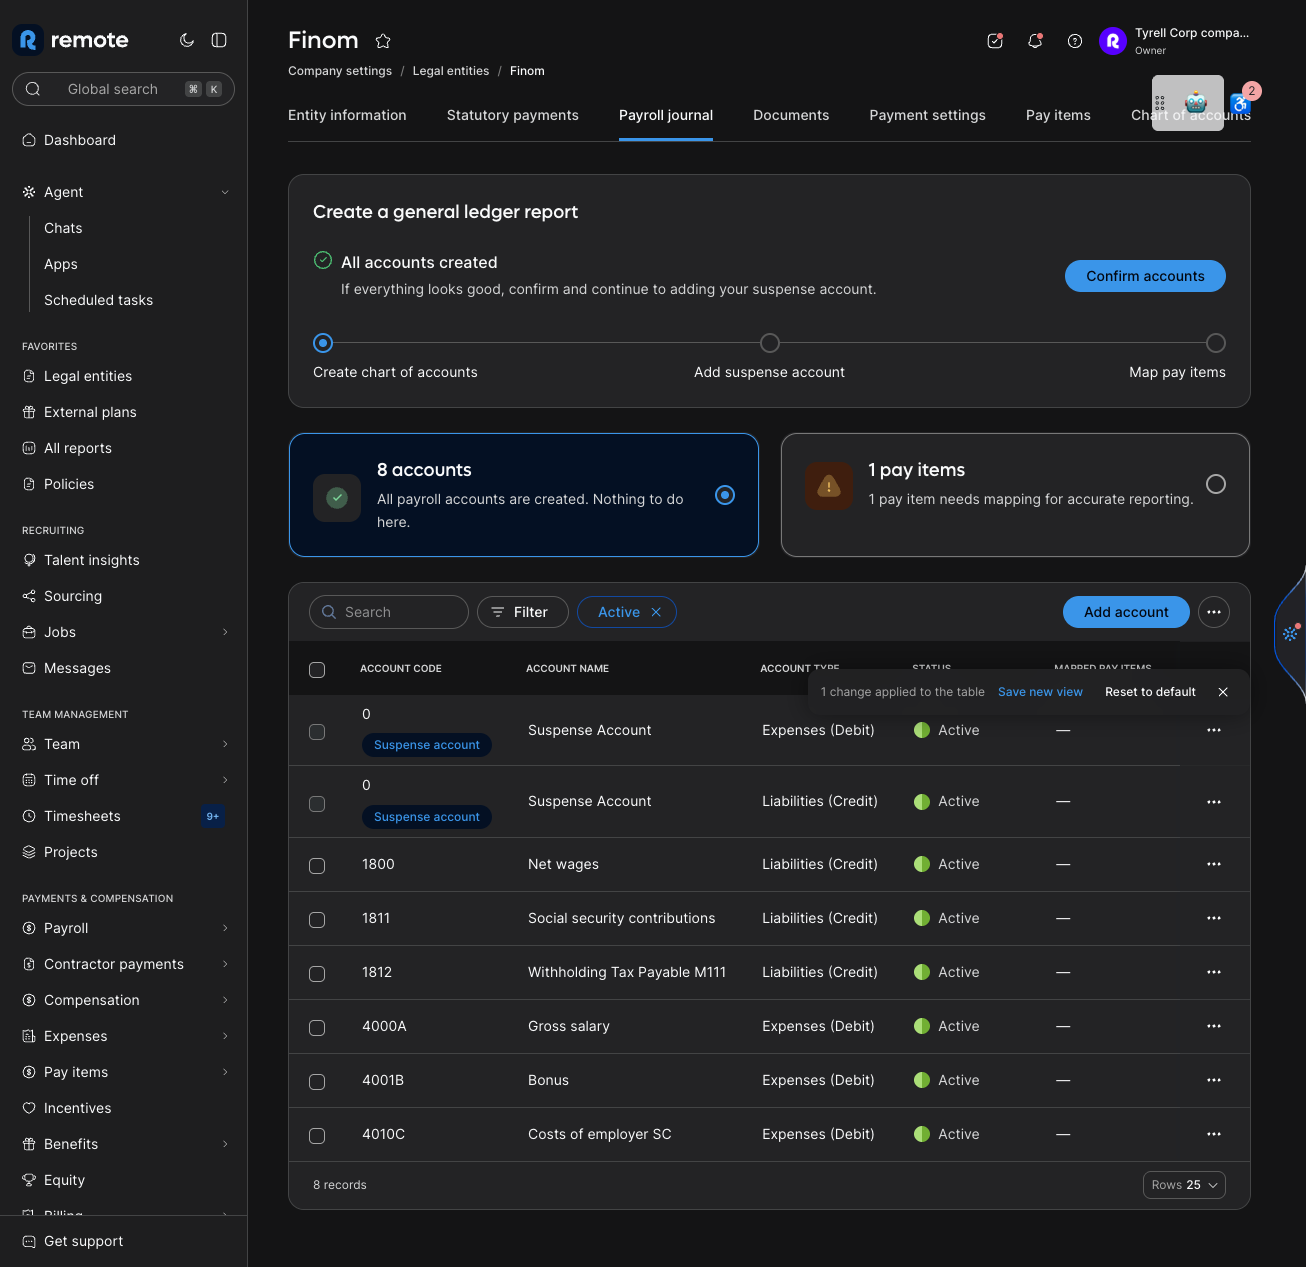1306x1267 pixels.
Task: Expand the Team submenu
Action: click(x=225, y=744)
